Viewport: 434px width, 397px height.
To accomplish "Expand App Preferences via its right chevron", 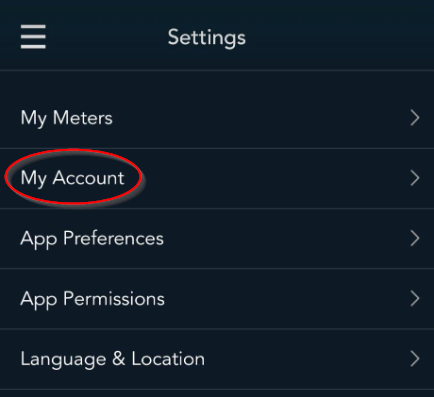I will (415, 238).
